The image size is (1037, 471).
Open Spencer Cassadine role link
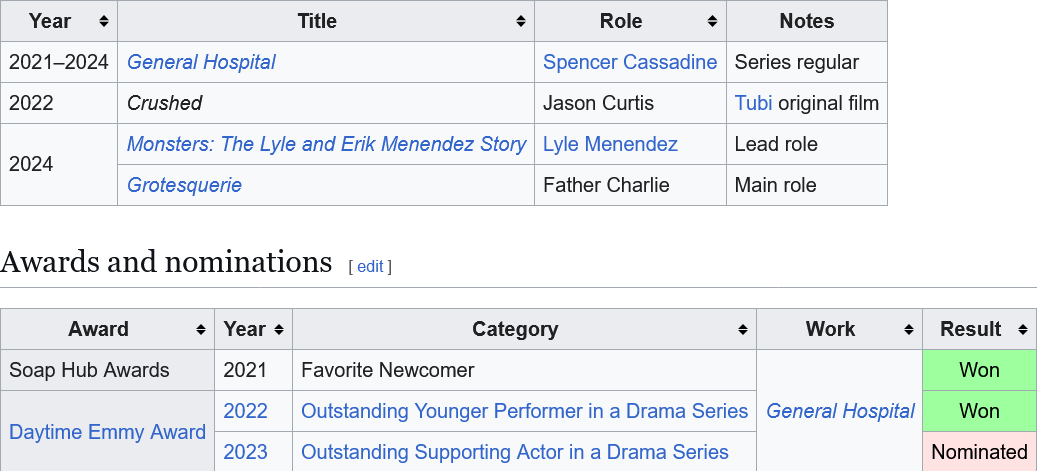click(x=630, y=62)
